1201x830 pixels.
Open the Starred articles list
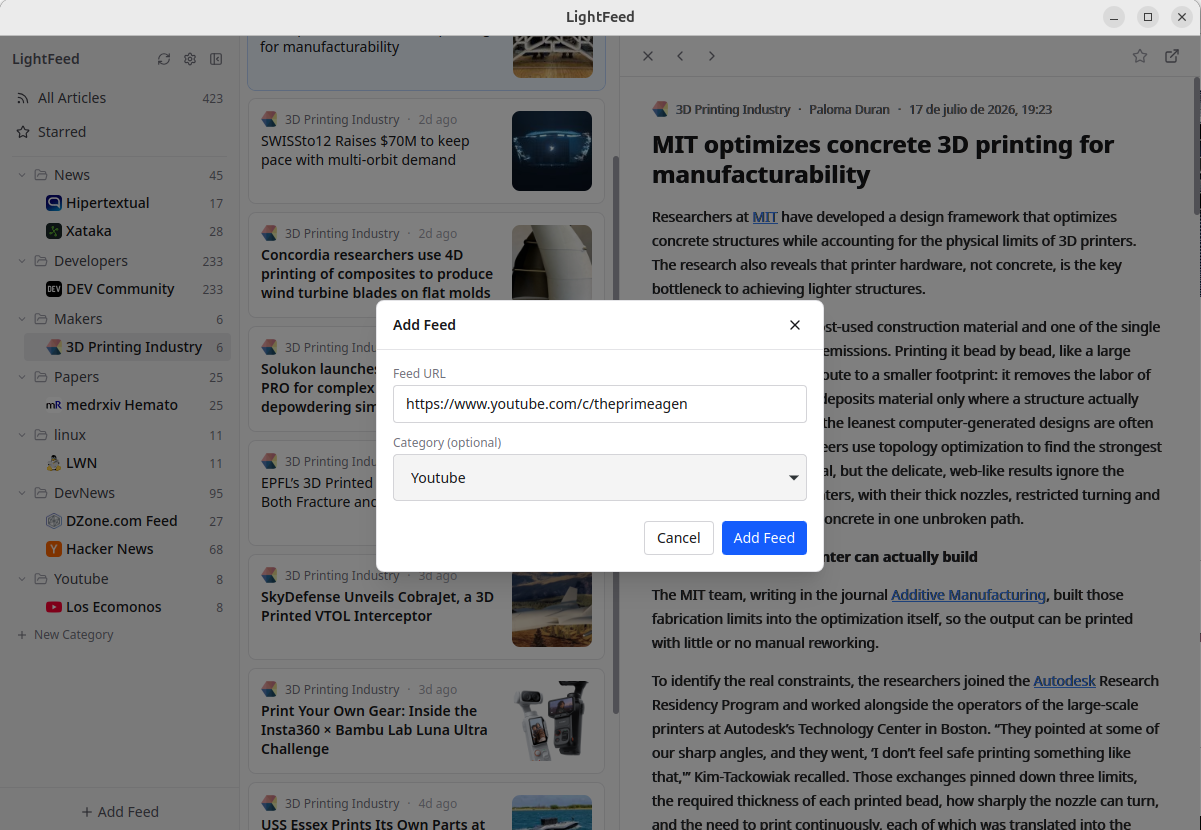click(x=119, y=132)
